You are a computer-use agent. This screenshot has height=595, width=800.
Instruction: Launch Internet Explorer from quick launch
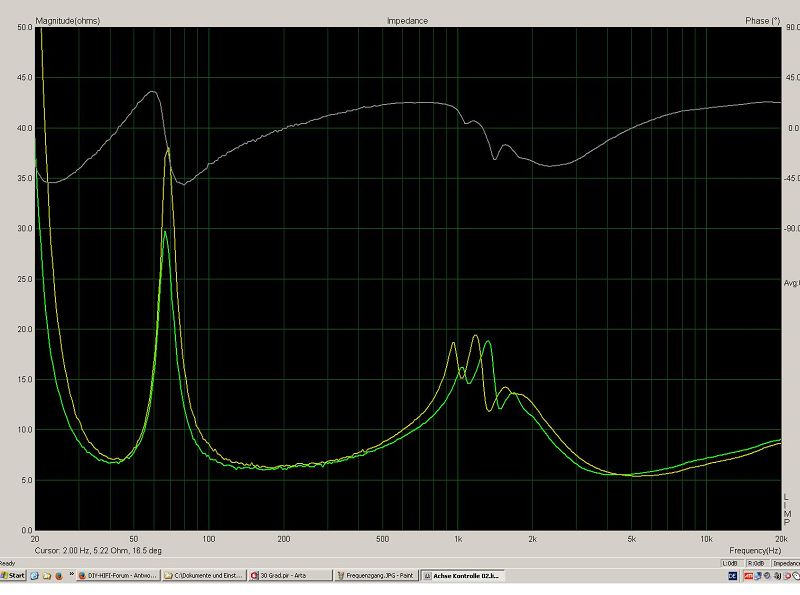pyautogui.click(x=35, y=576)
